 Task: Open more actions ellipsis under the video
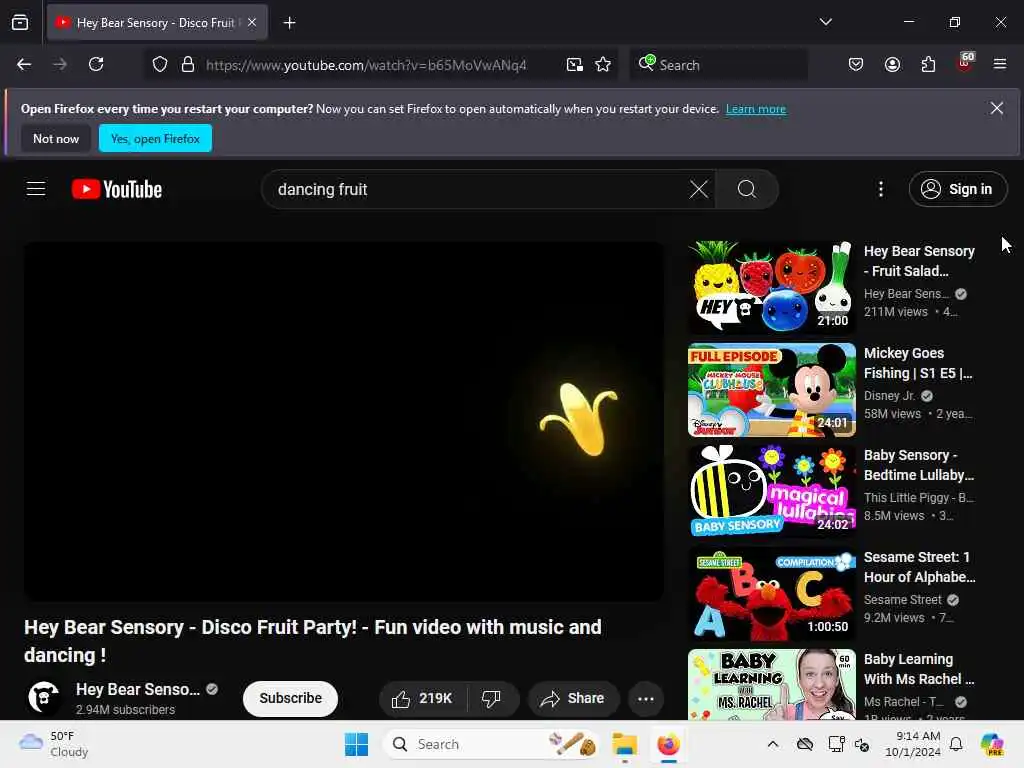coord(646,699)
